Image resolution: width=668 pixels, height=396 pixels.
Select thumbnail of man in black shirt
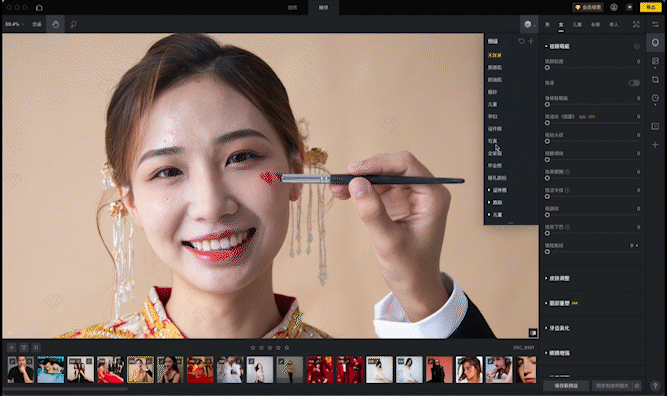point(20,370)
